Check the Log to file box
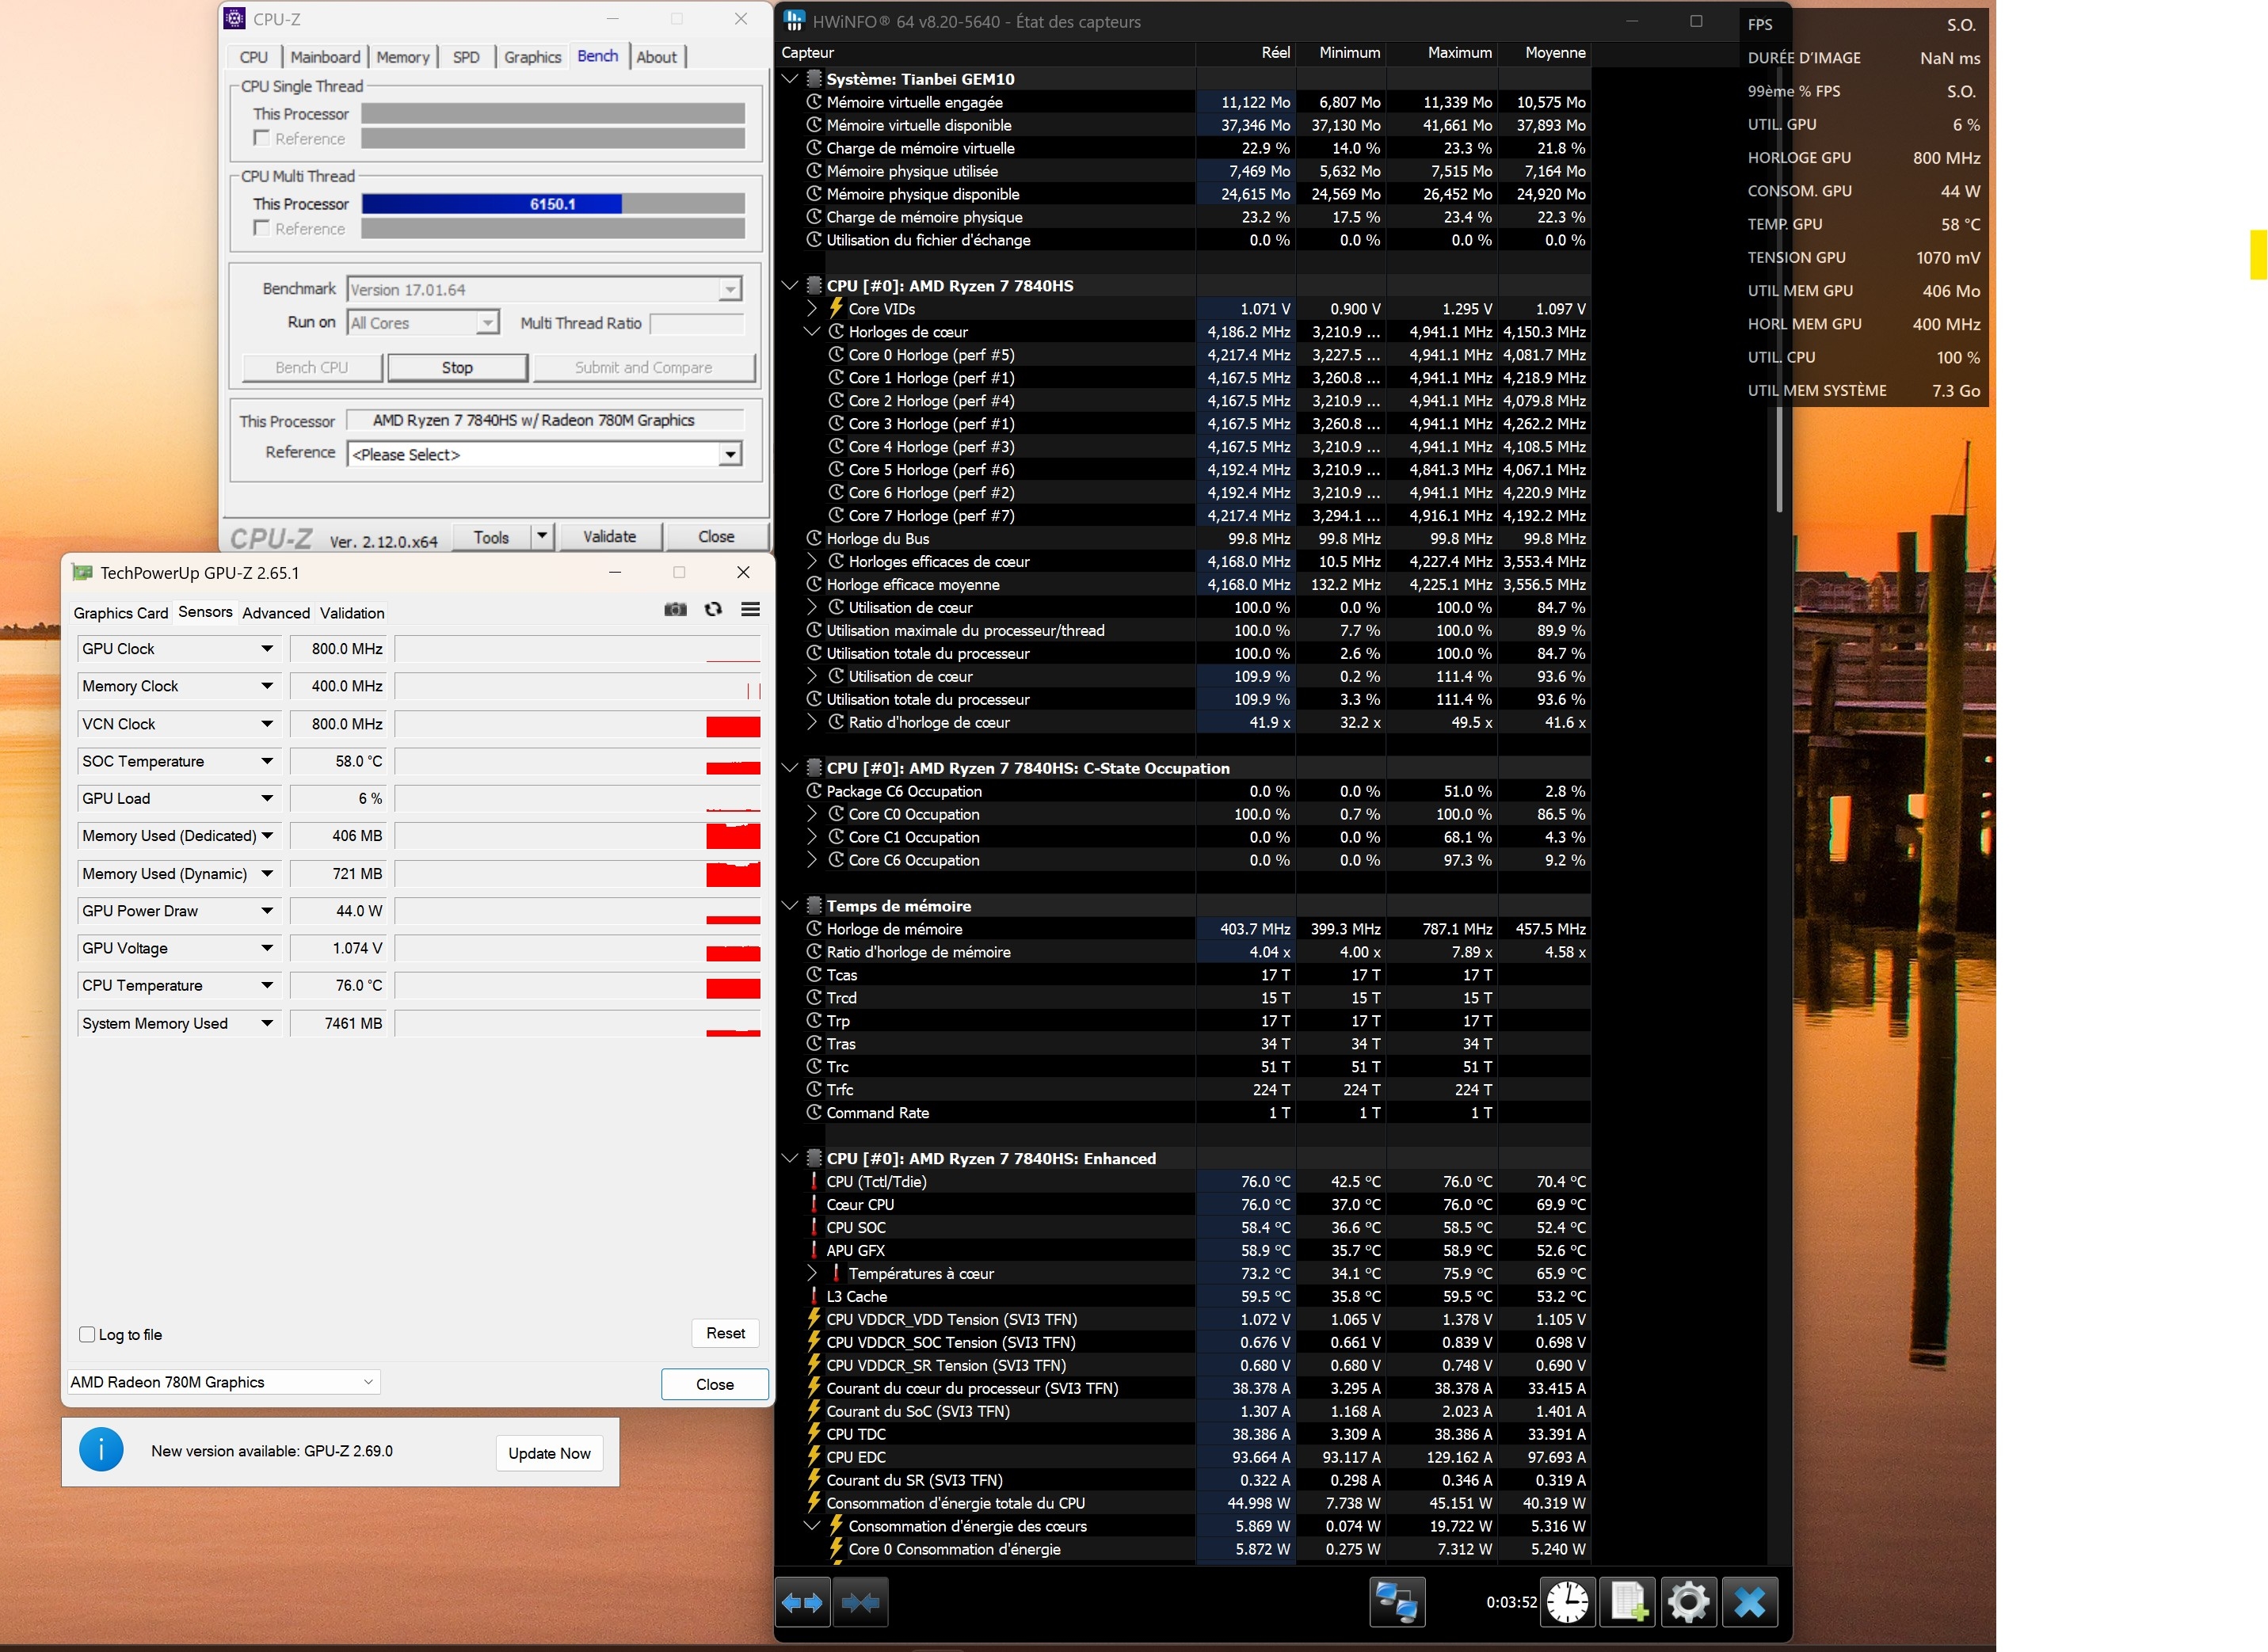 tap(87, 1334)
